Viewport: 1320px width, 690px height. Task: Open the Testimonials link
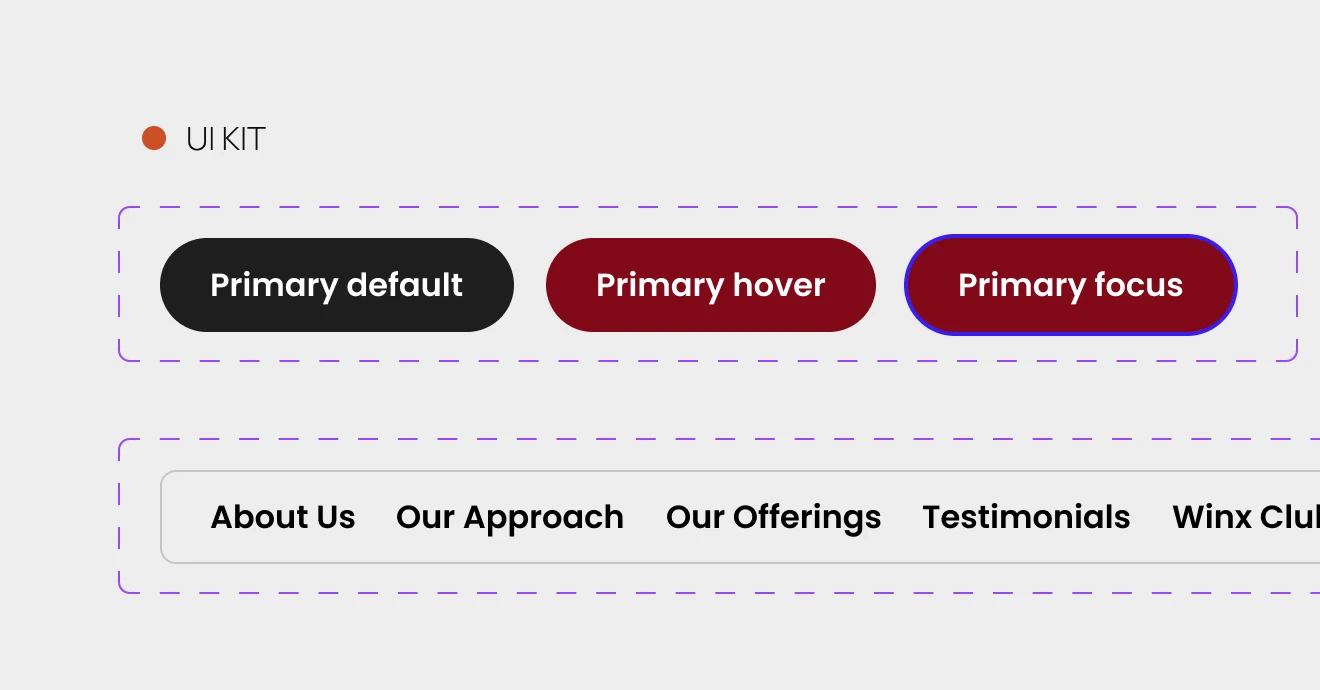click(1026, 517)
